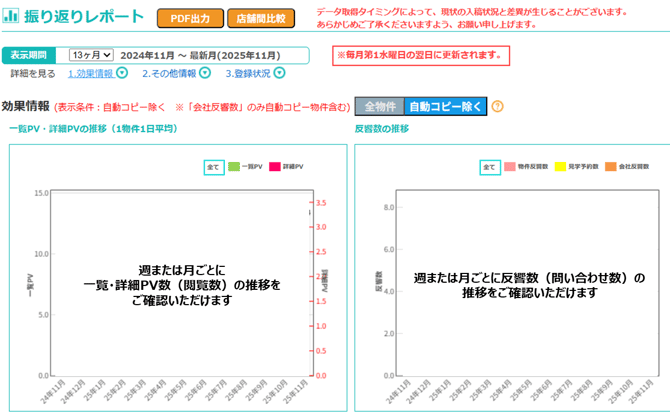This screenshot has width=670, height=414.
Task: Toggle the pink 物件反響数 legend icon
Action: (509, 167)
